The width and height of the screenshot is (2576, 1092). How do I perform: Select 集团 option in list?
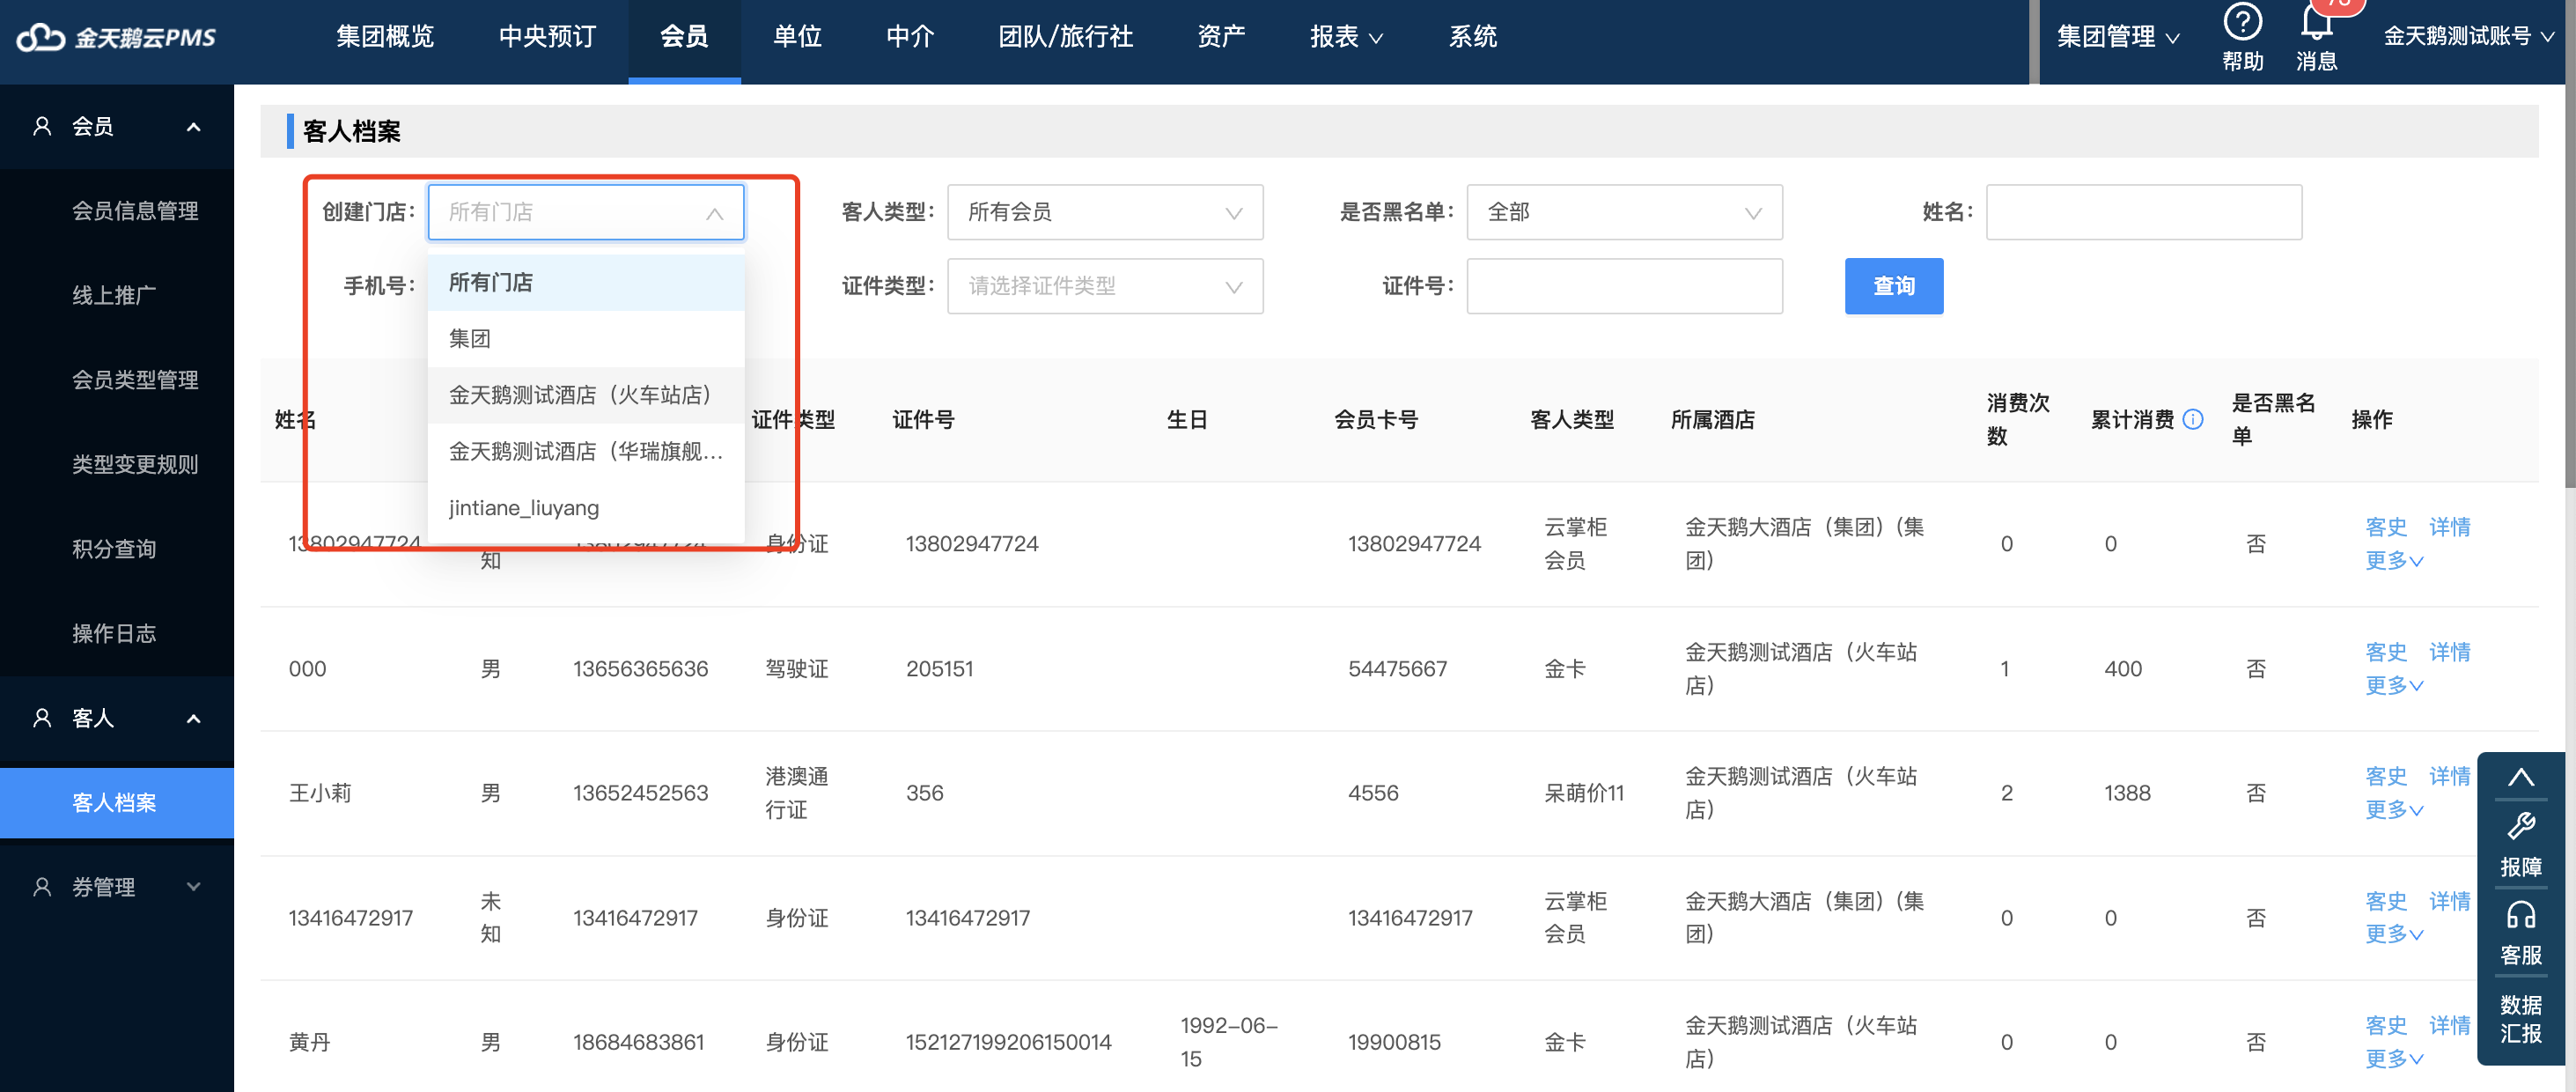pyautogui.click(x=585, y=339)
